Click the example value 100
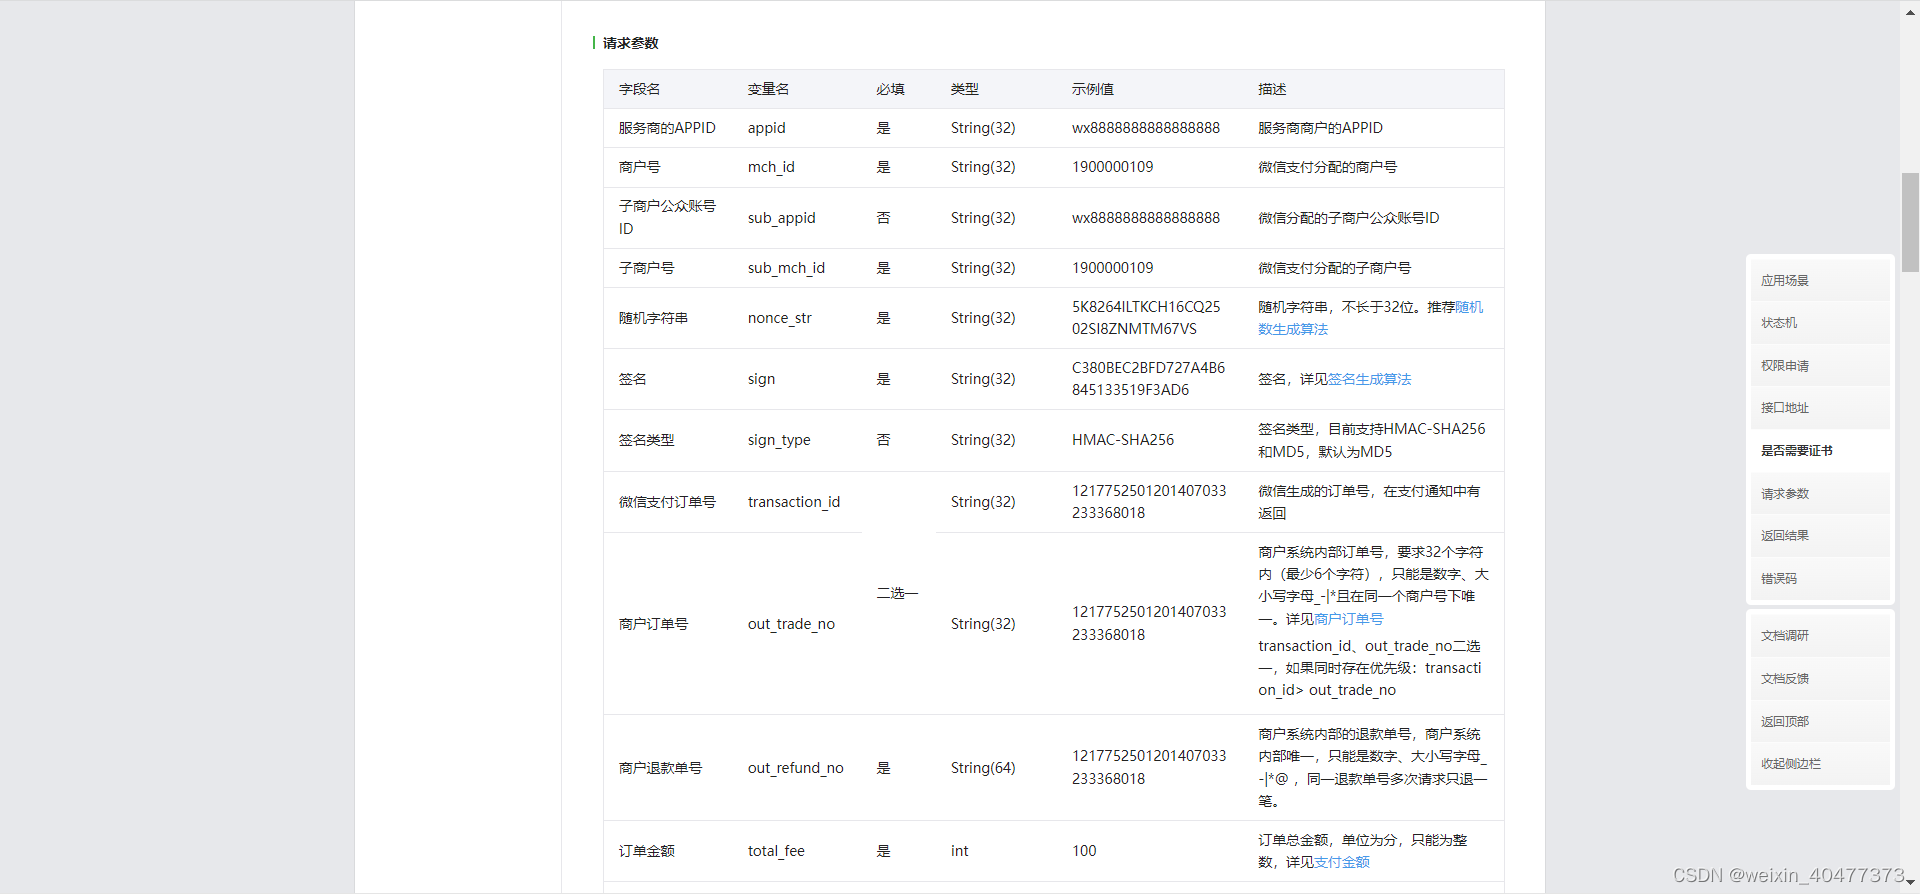 pyautogui.click(x=1084, y=851)
